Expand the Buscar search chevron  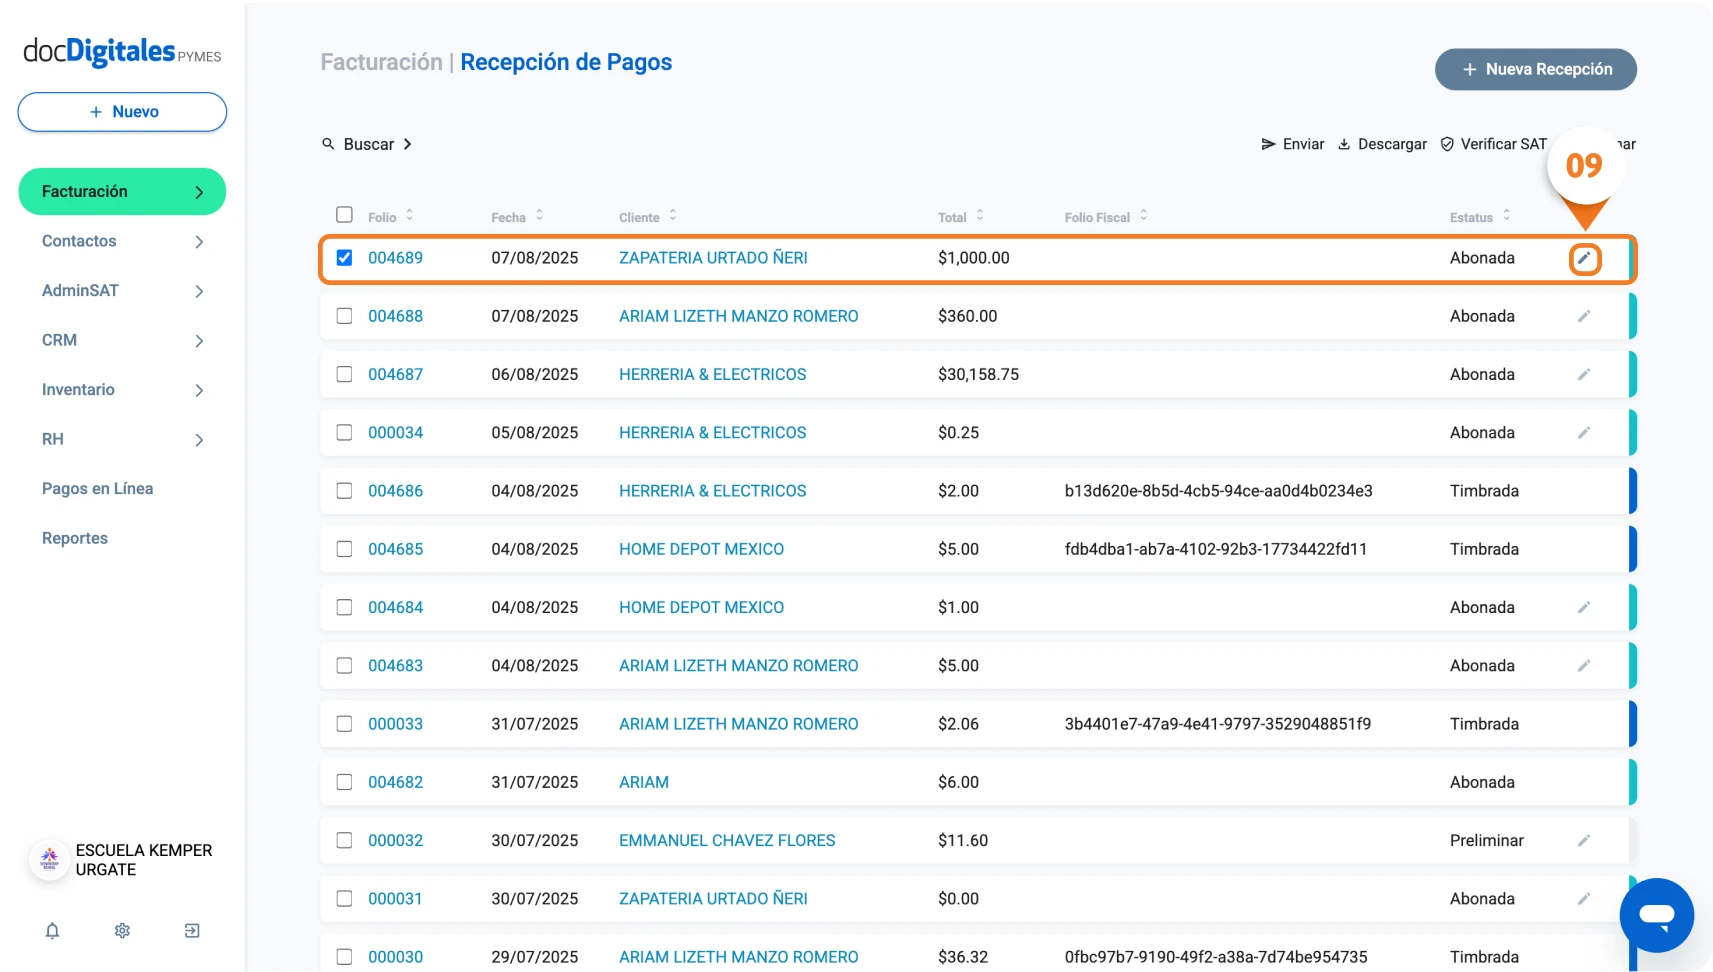pyautogui.click(x=407, y=144)
